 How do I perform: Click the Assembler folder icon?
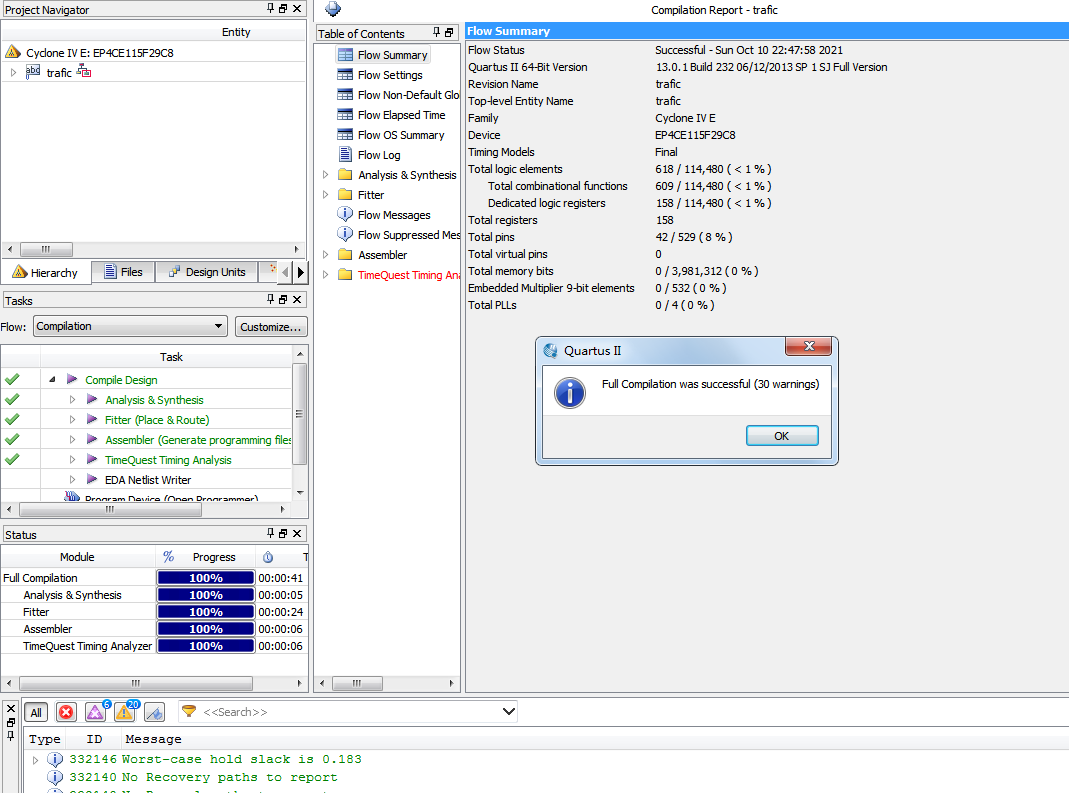346,254
